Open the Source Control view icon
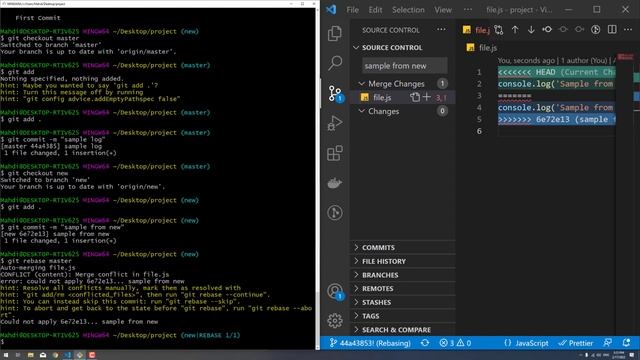 click(336, 93)
